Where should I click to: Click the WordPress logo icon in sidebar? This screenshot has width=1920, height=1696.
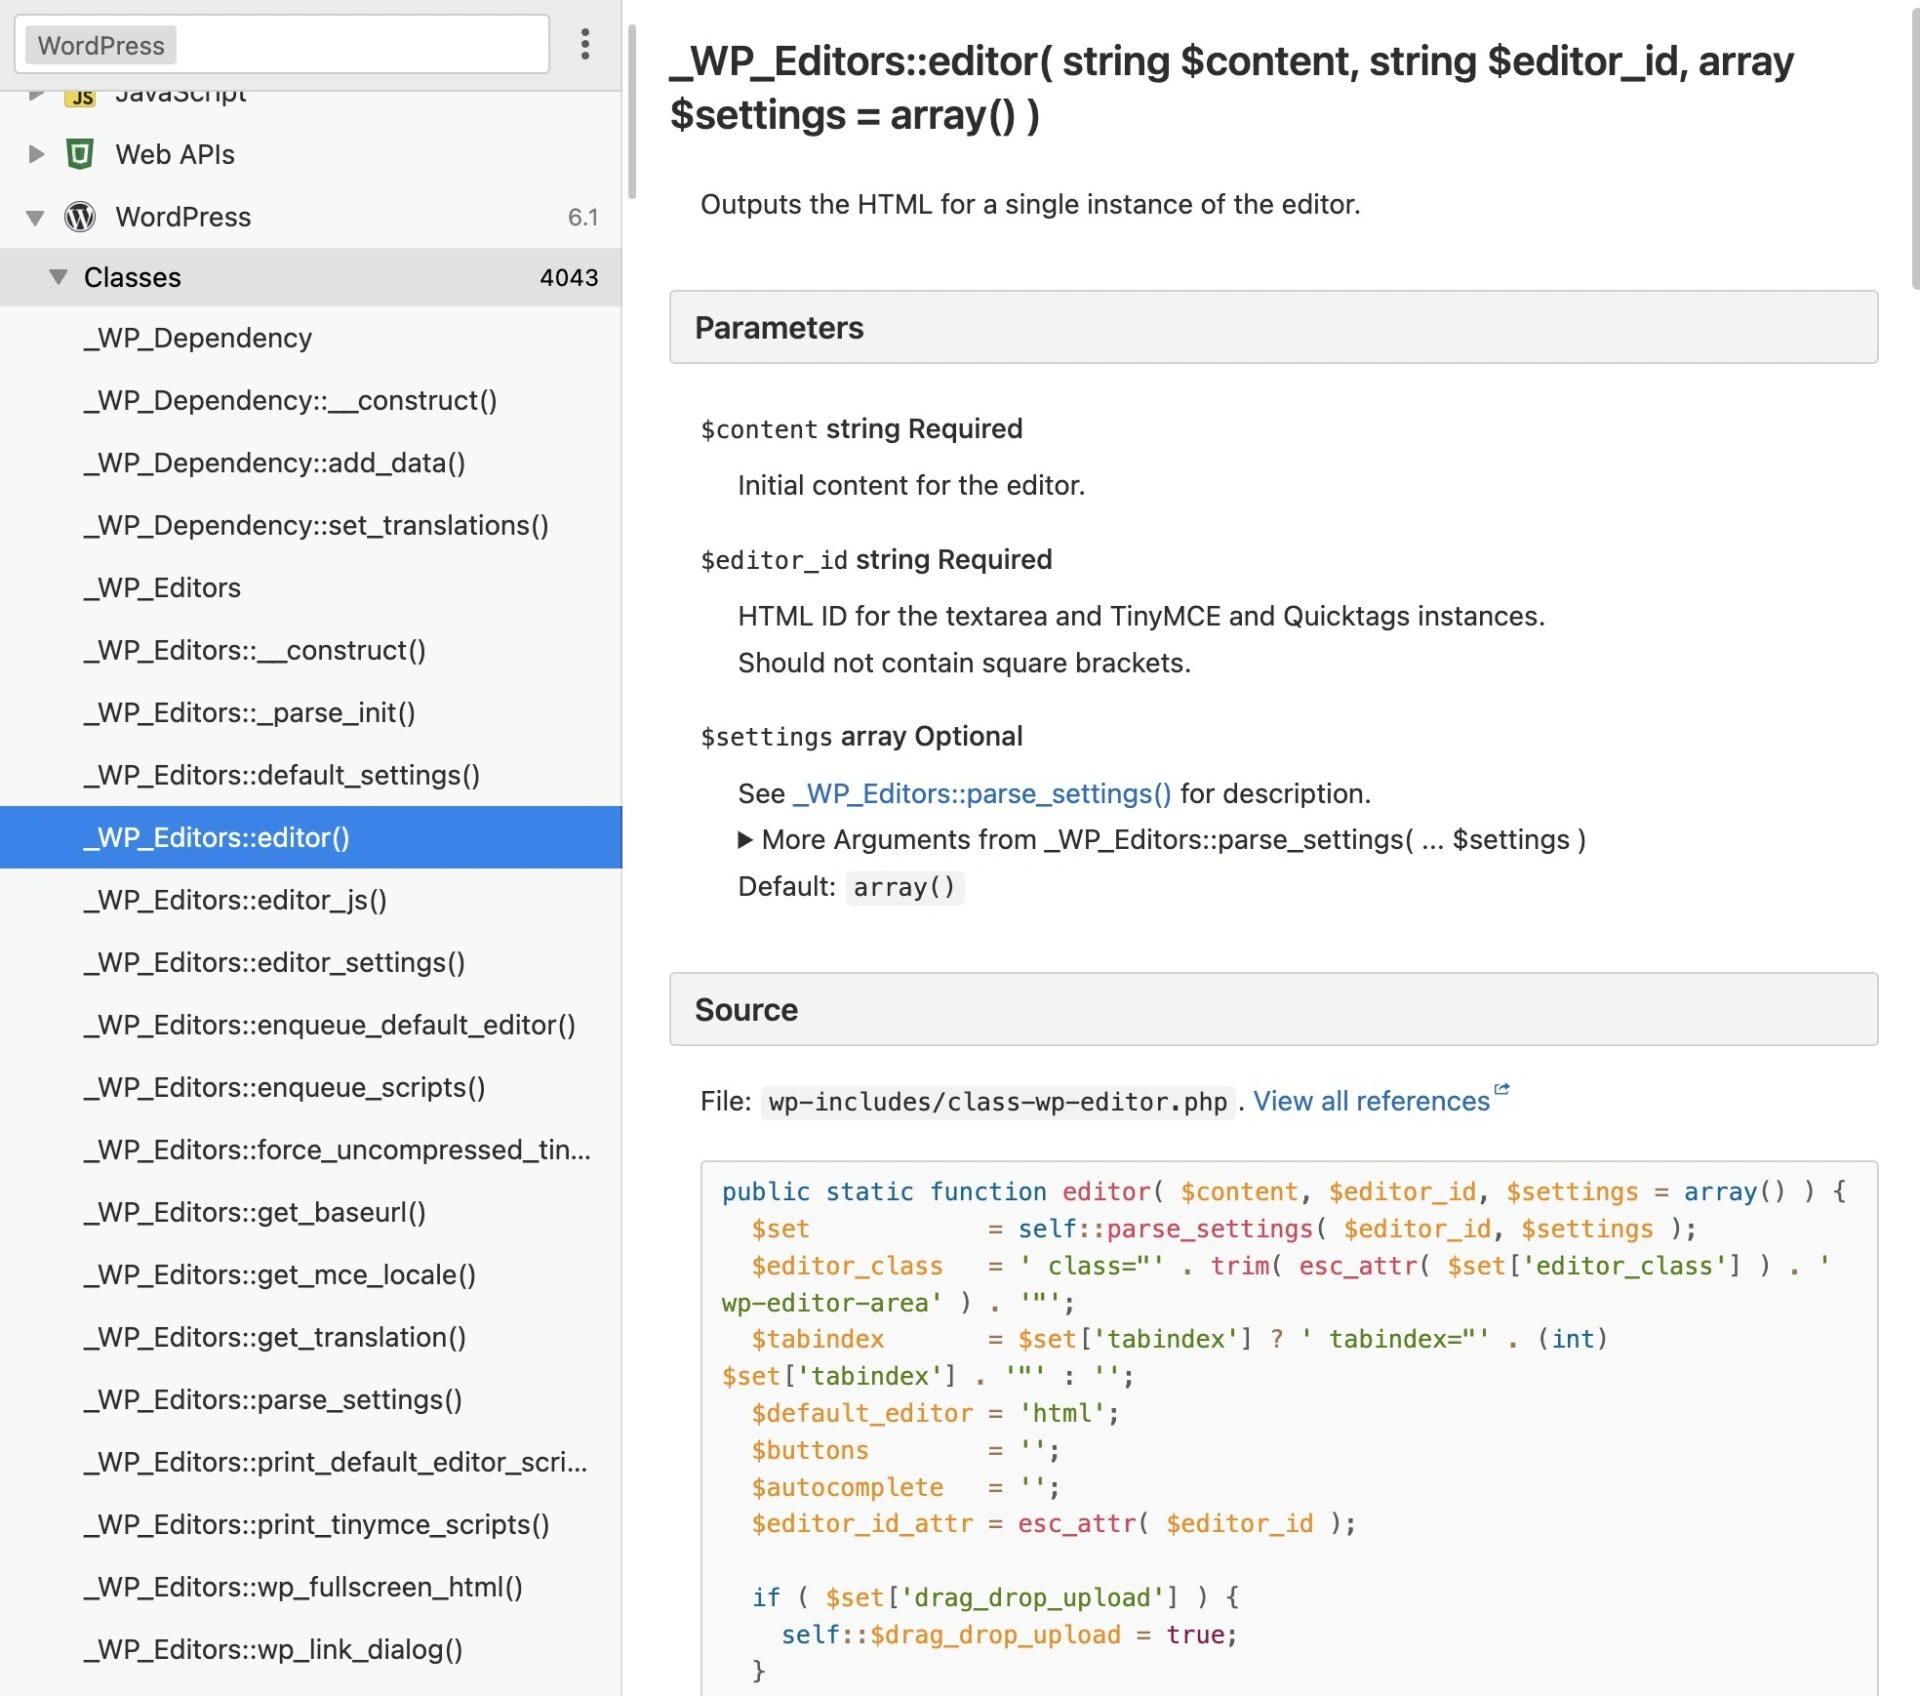point(80,217)
